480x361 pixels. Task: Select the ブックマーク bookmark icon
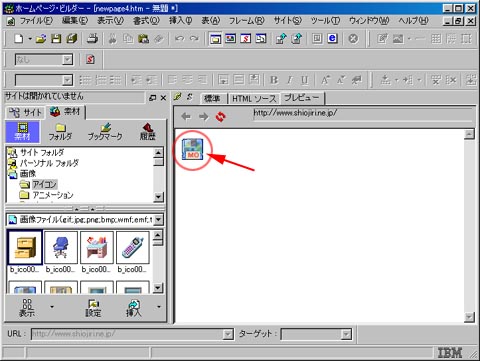[105, 132]
